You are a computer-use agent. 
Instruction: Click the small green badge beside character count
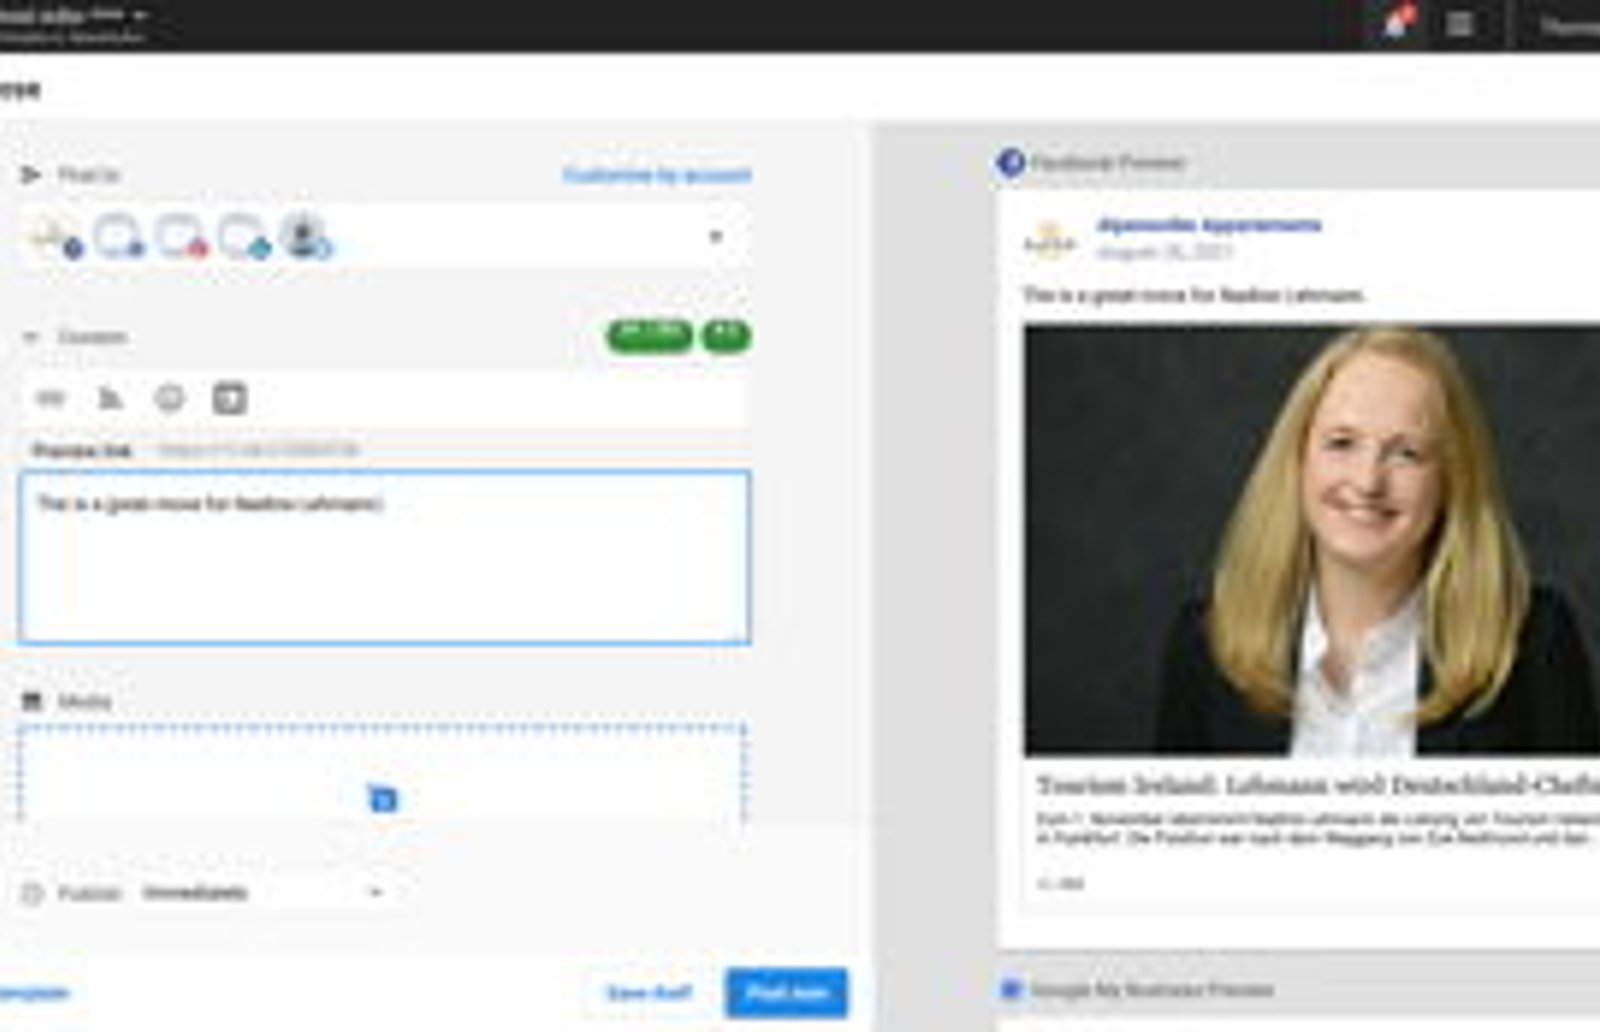tap(726, 335)
